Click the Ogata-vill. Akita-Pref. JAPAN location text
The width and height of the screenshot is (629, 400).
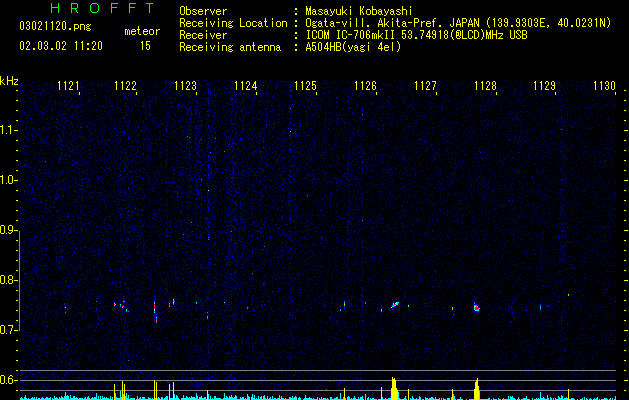pos(458,23)
